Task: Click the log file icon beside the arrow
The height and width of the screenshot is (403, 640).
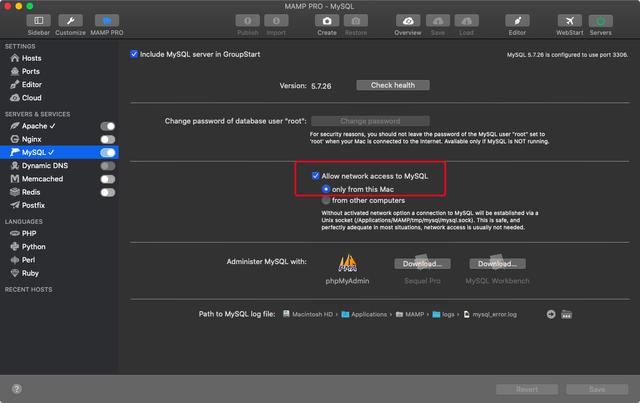Action: click(567, 314)
